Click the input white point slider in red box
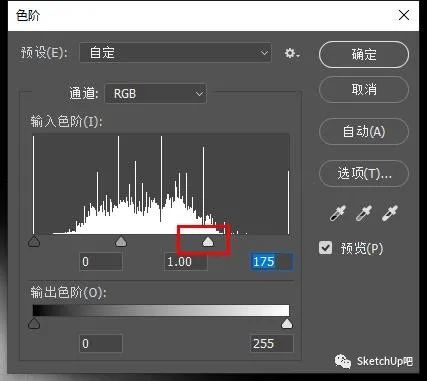 pyautogui.click(x=208, y=242)
